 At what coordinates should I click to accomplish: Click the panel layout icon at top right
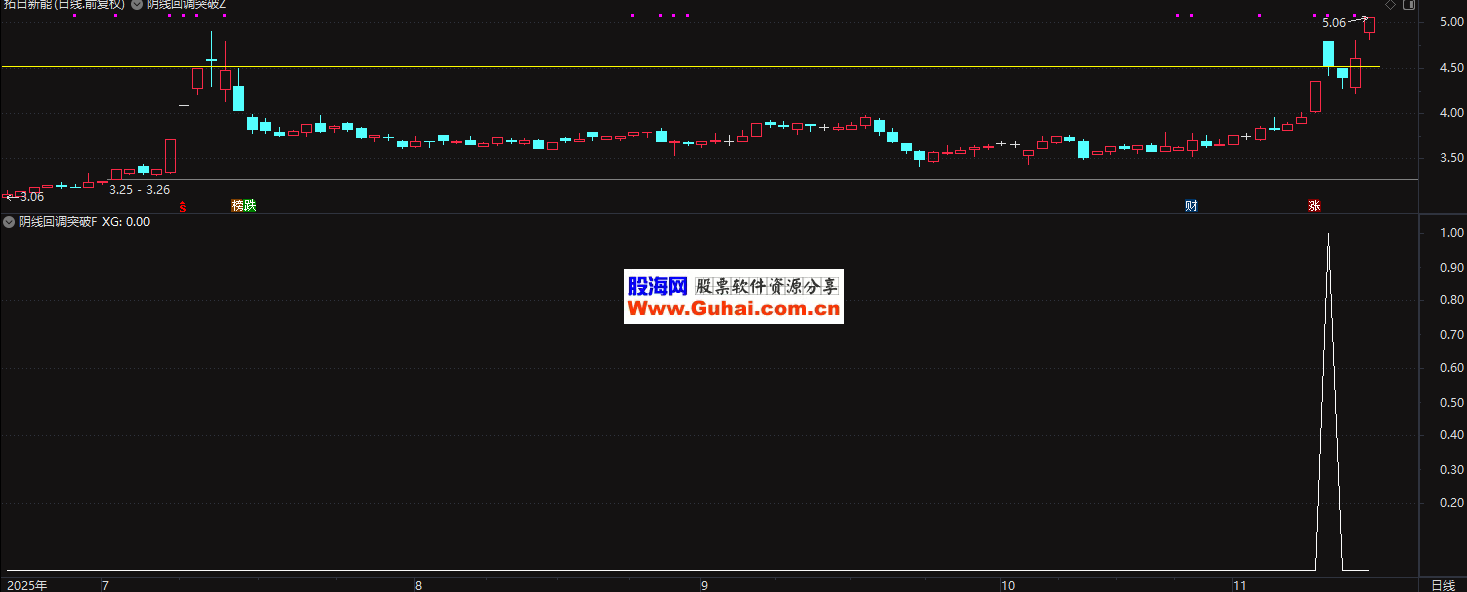(x=1409, y=5)
